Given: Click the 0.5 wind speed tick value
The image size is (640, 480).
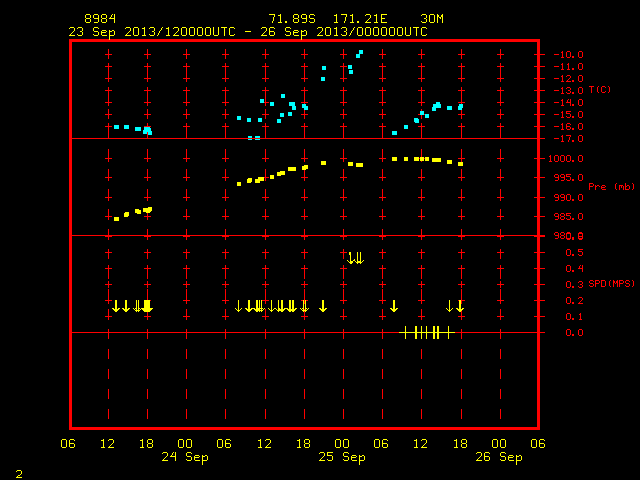Looking at the screenshot, I should point(574,253).
